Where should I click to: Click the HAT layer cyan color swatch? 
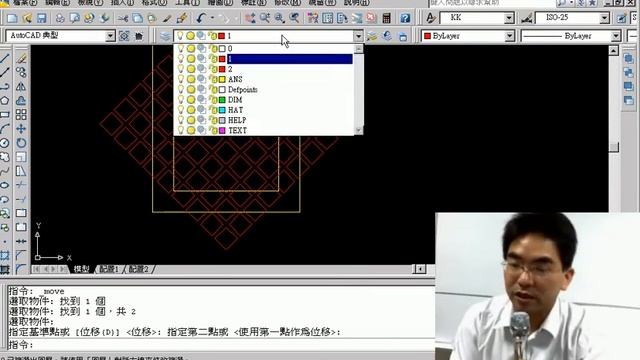coord(222,110)
